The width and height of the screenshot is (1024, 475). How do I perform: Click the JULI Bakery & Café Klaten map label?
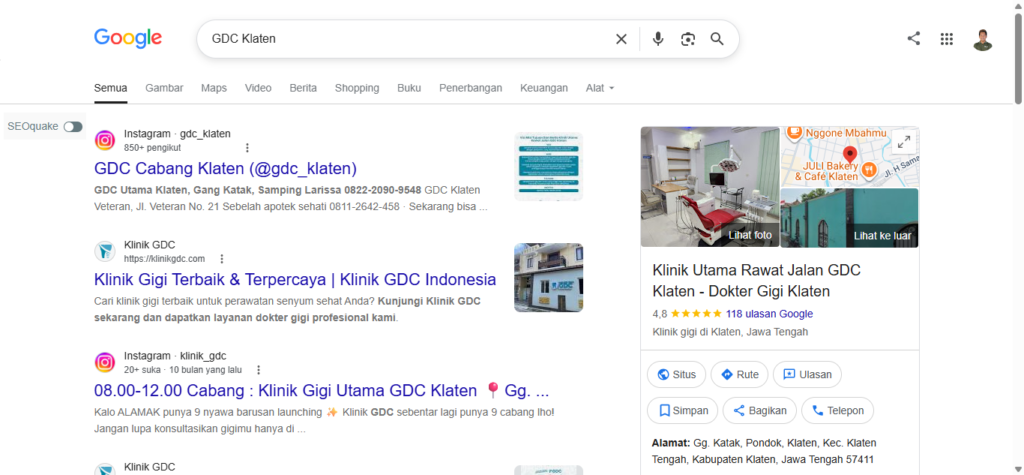pyautogui.click(x=826, y=171)
